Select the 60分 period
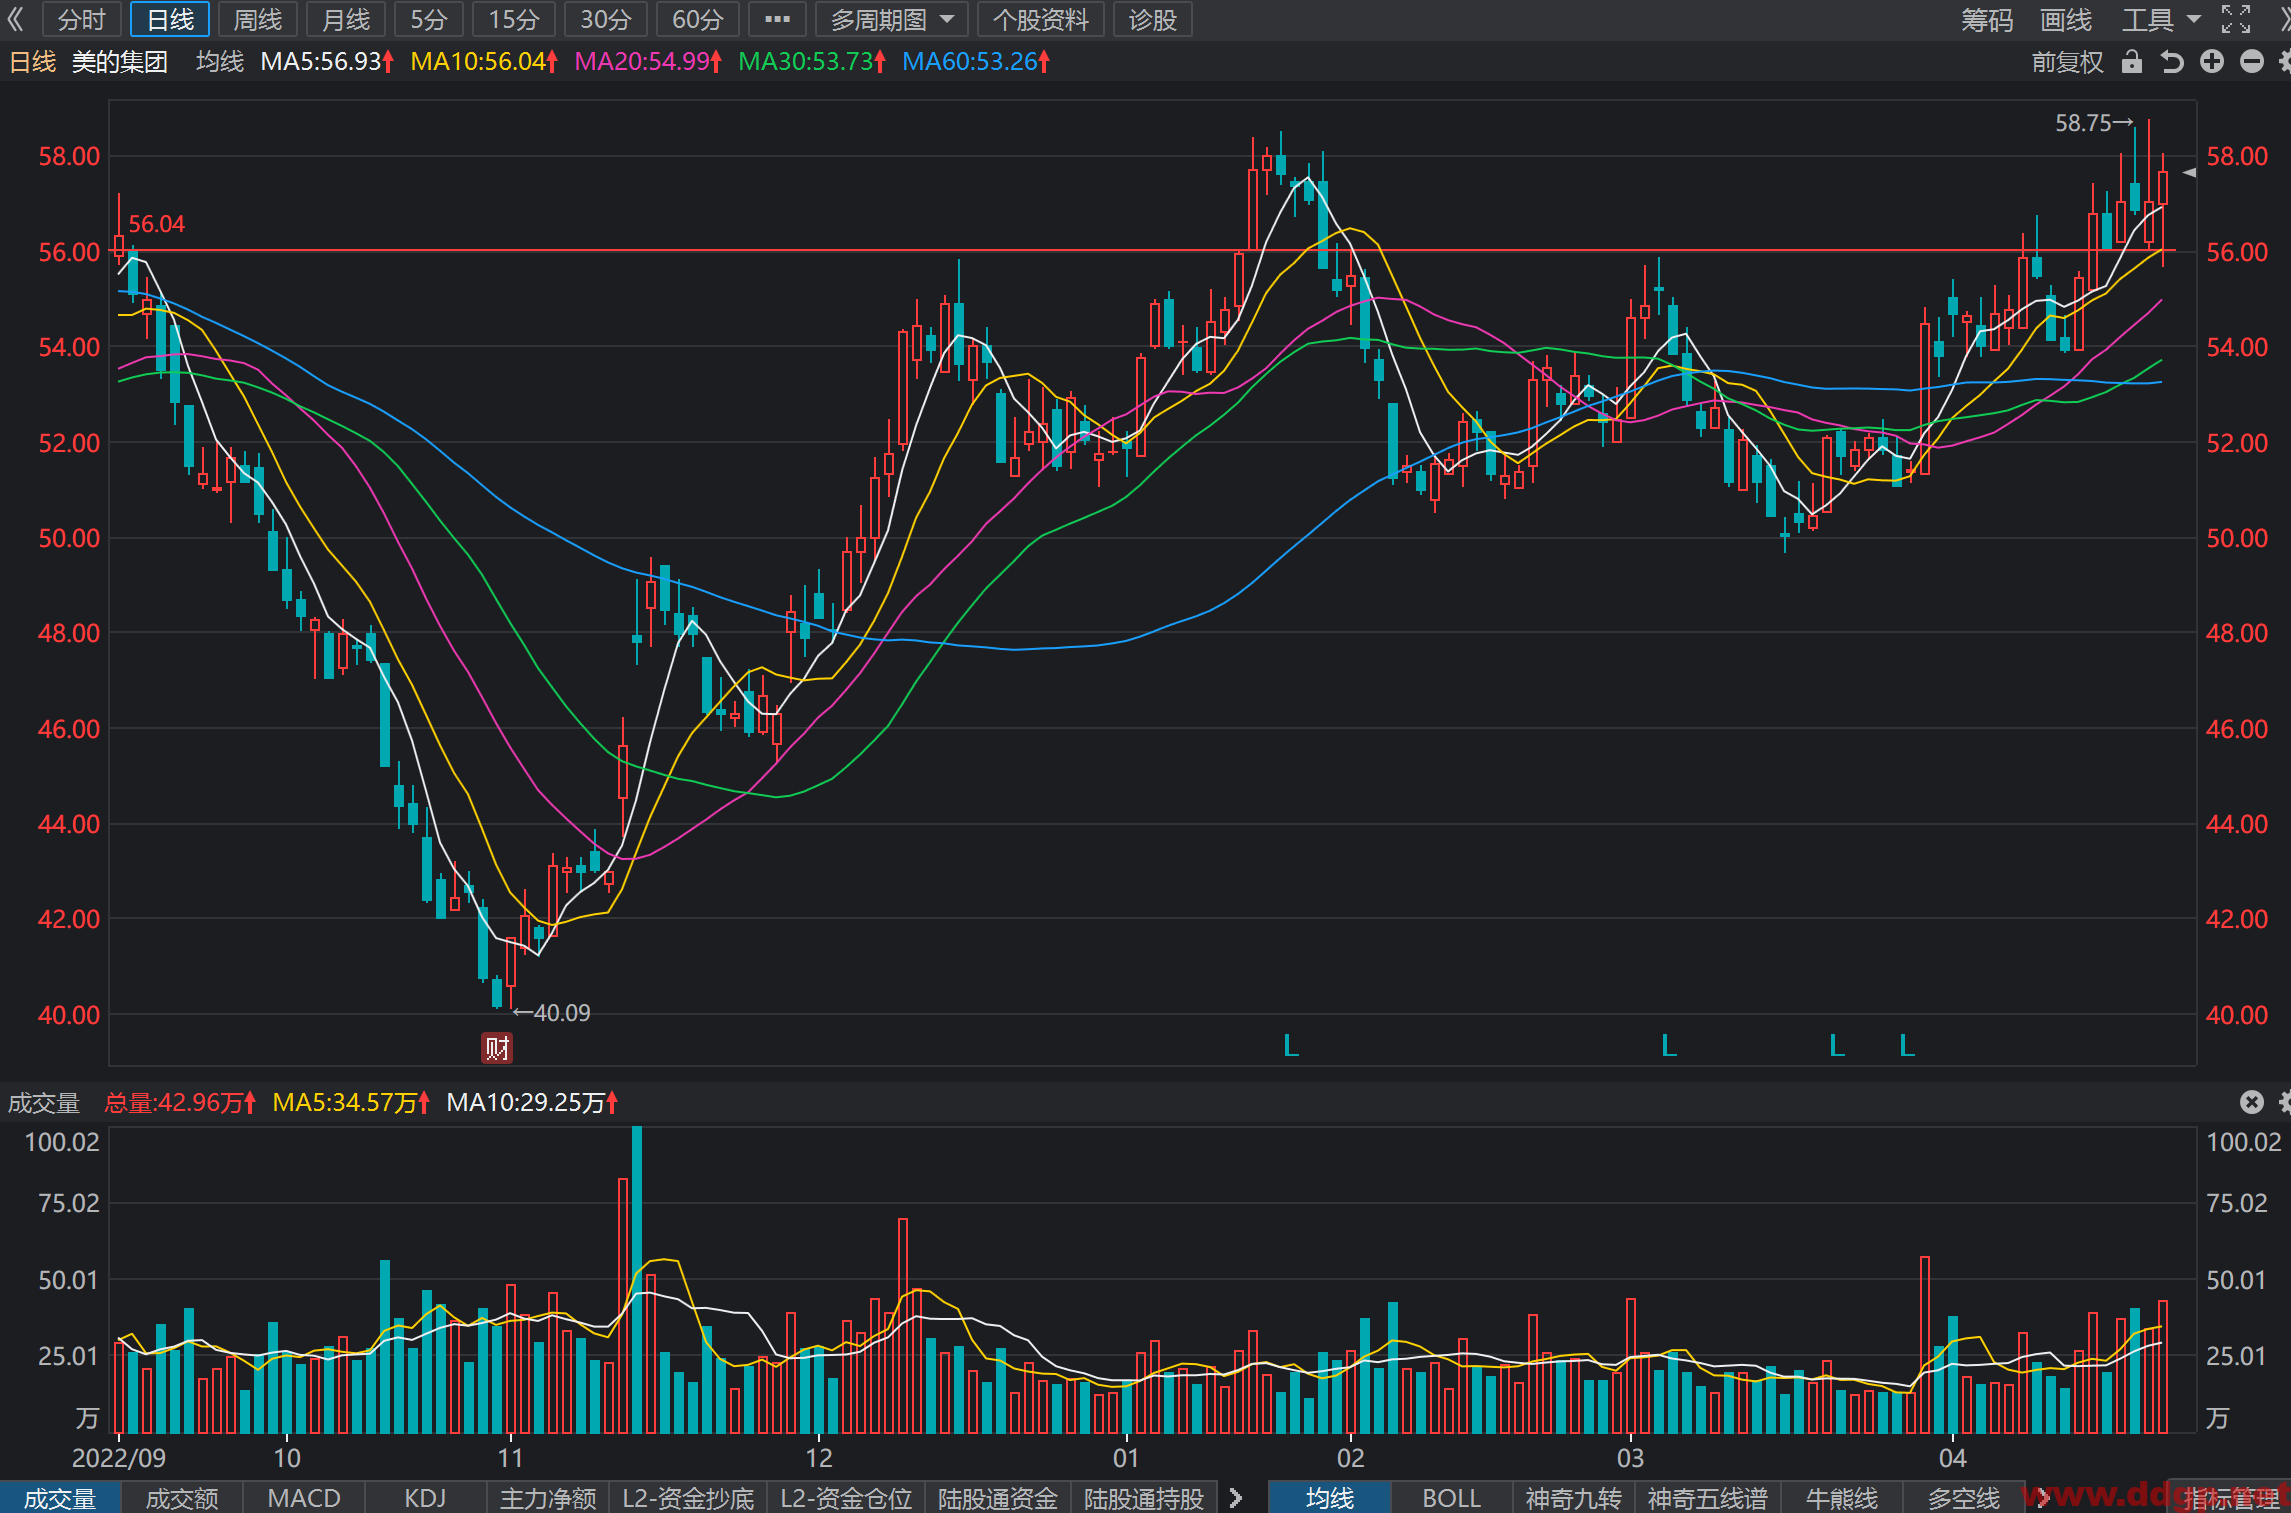2291x1513 pixels. [x=698, y=19]
